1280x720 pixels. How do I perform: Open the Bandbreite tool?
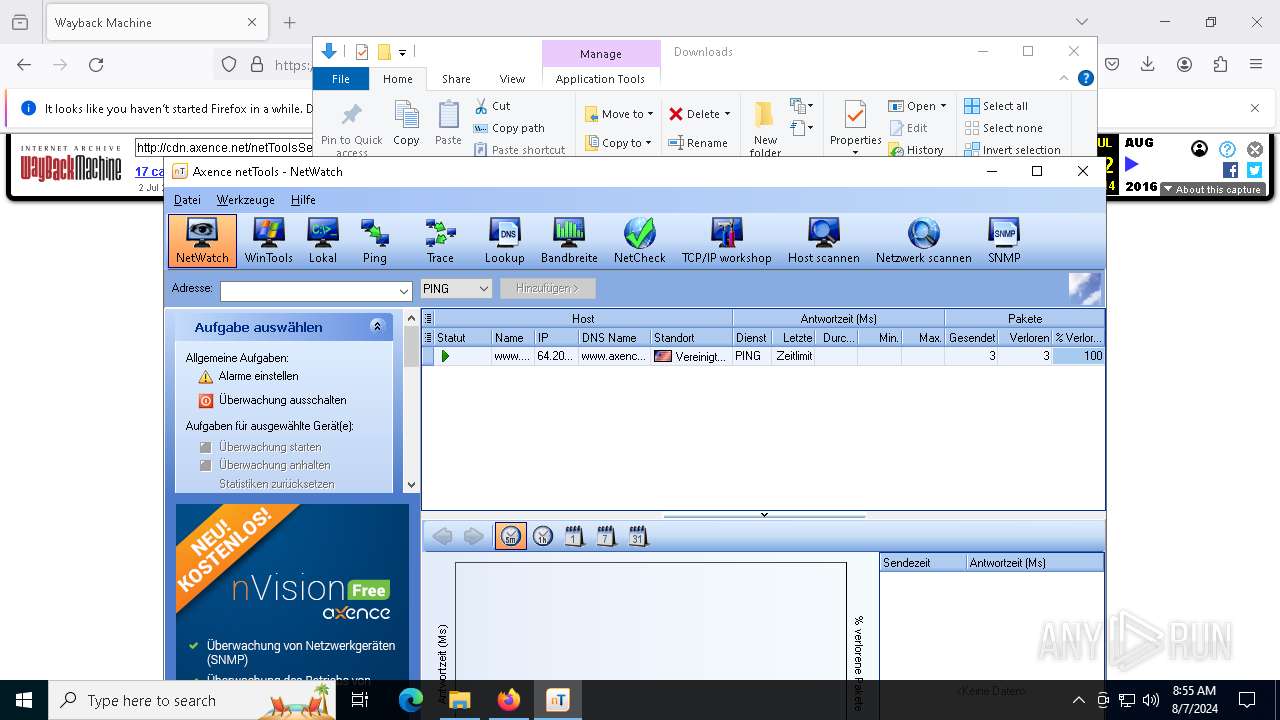click(569, 241)
